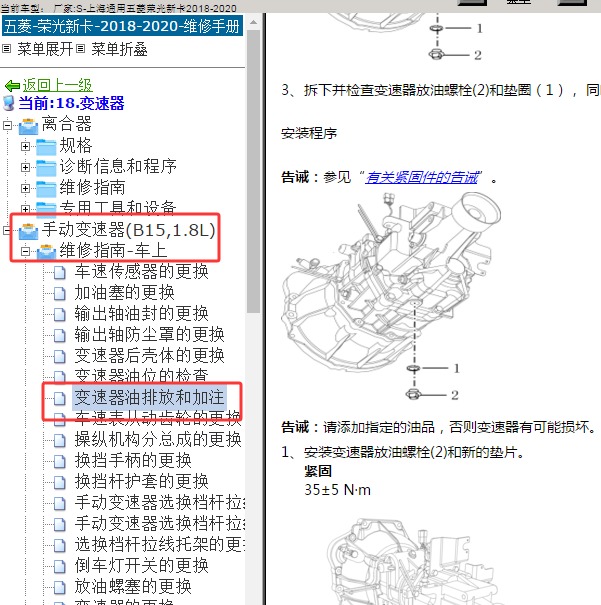Click document icon for 变速器后壳体的更换
The height and width of the screenshot is (605, 601).
[59, 356]
